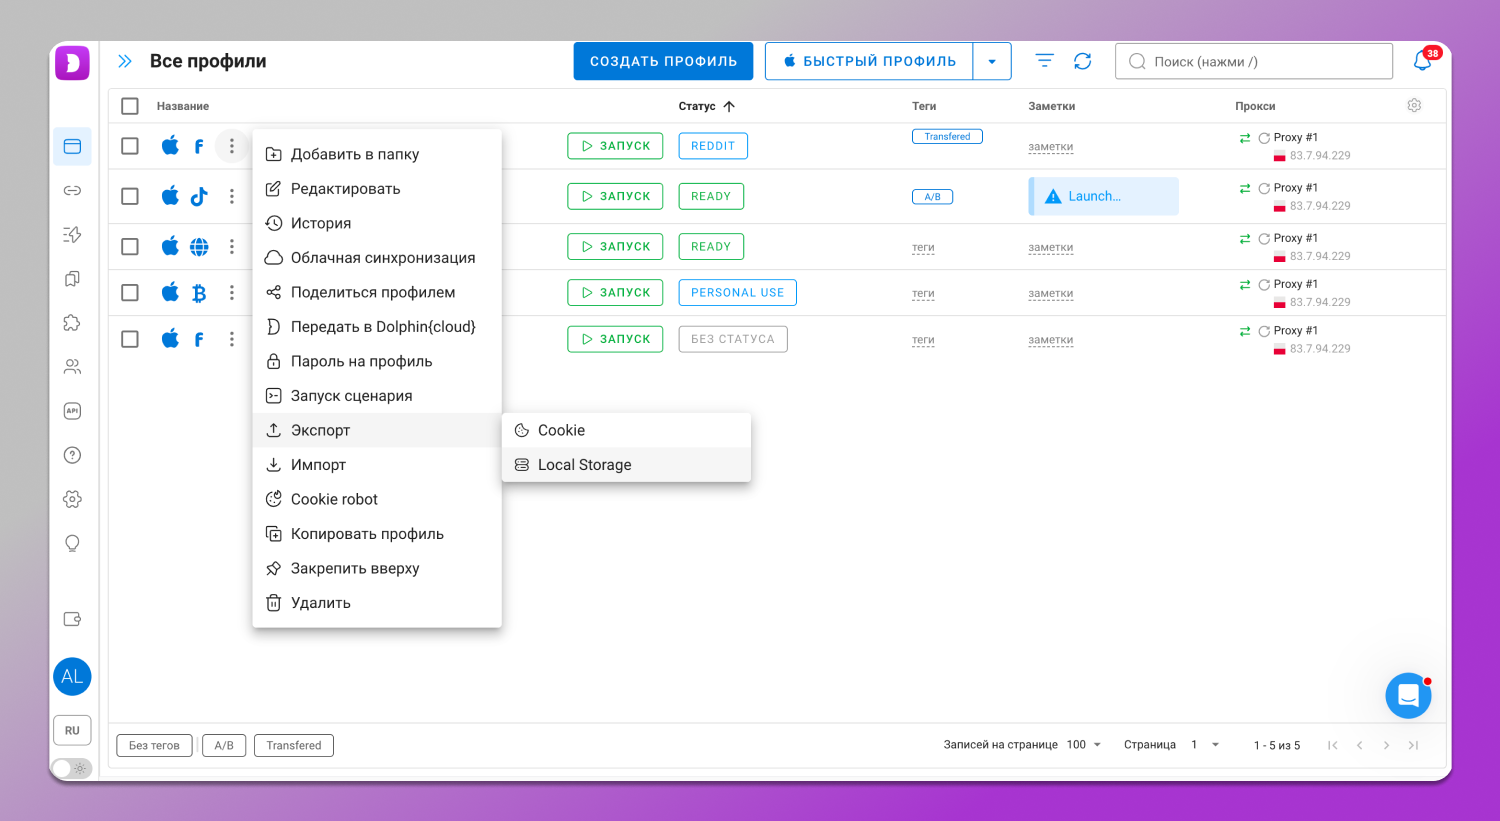Open the Extensions puzzle icon in sidebar
Viewport: 1500px width, 821px height.
(x=72, y=323)
